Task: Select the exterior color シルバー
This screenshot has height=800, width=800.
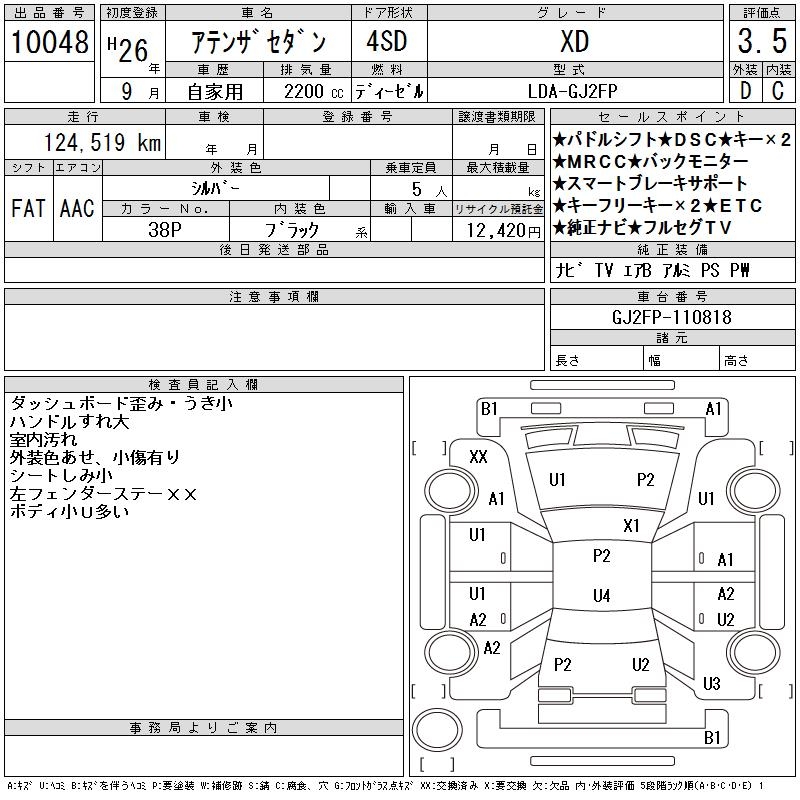Action: click(215, 188)
